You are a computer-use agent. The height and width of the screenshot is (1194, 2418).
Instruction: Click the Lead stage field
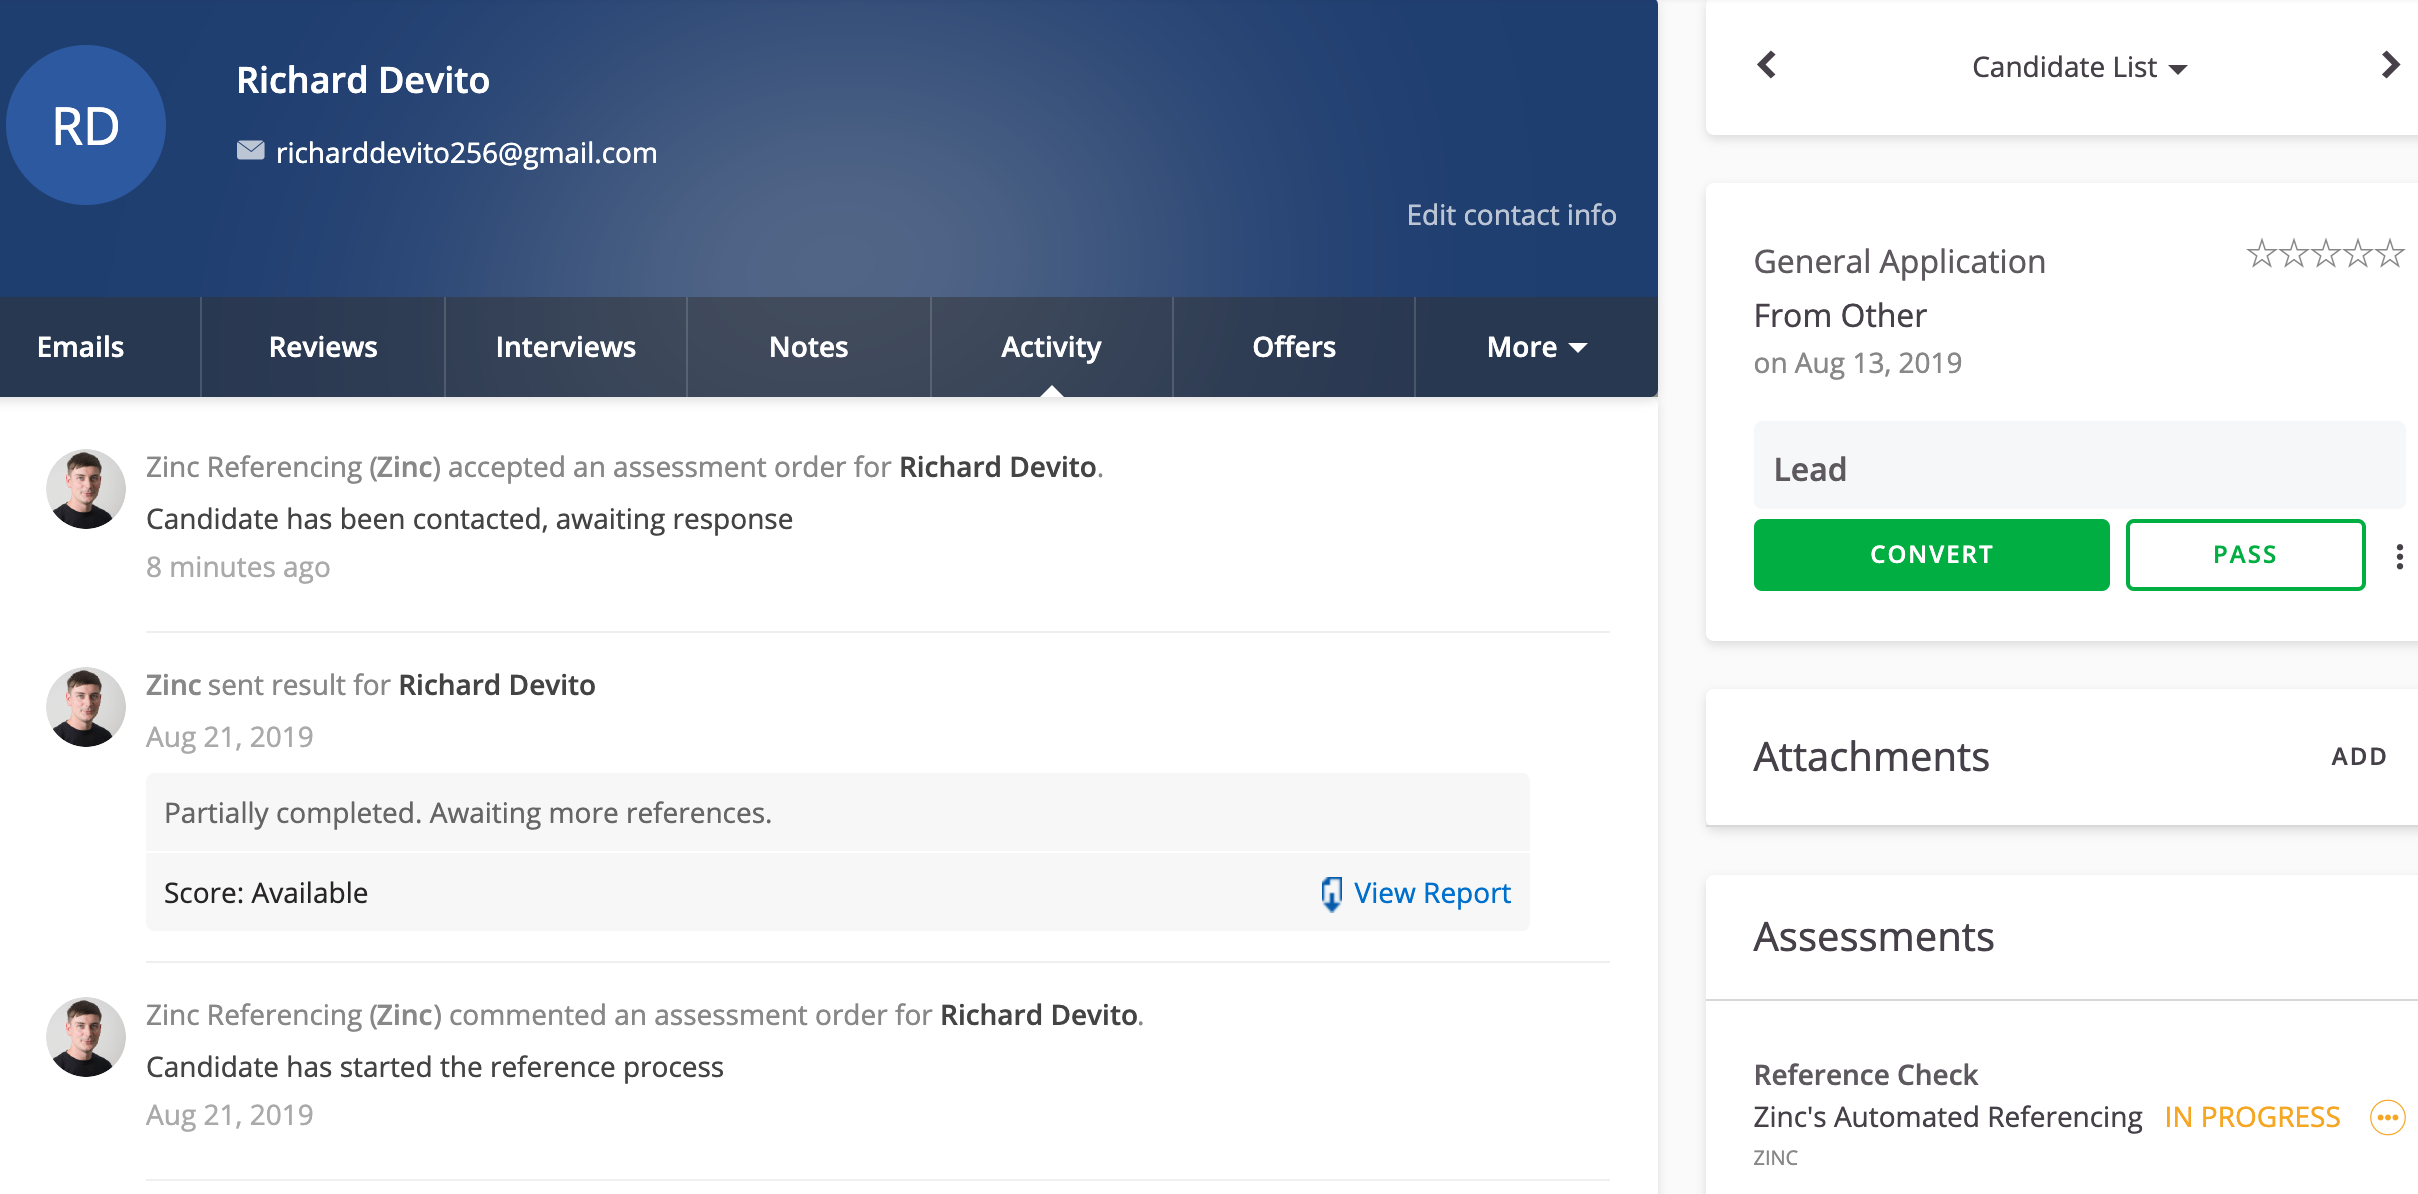(x=2078, y=469)
